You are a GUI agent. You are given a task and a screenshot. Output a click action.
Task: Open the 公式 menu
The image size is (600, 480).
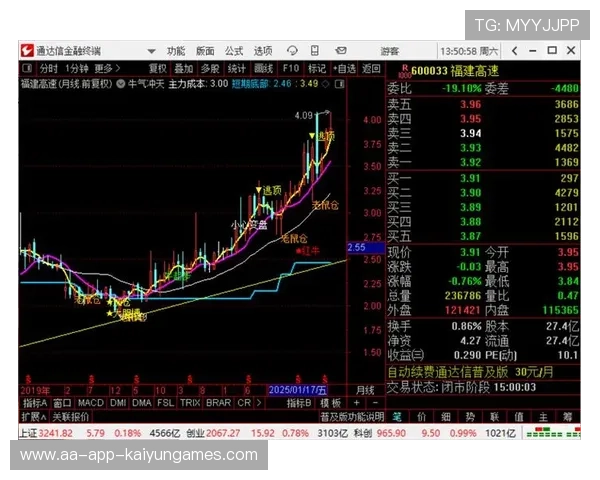(x=234, y=51)
